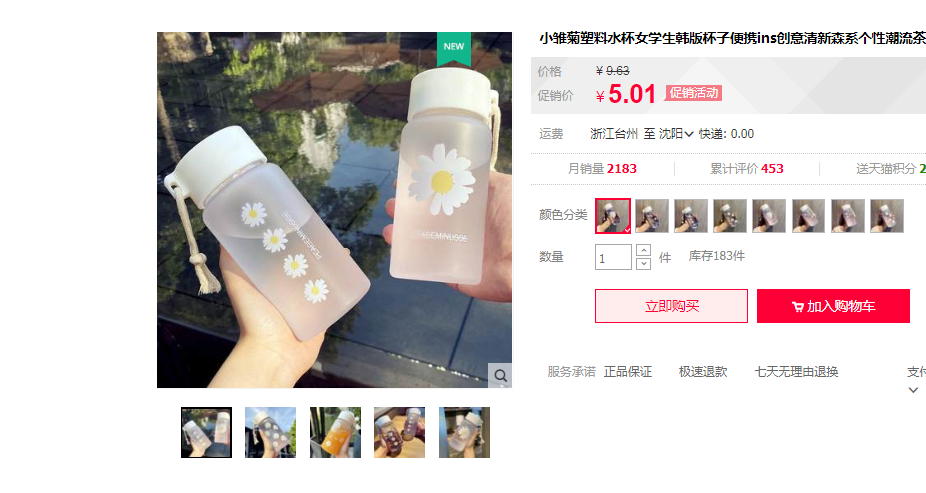Viewport: 926px width, 493px height.
Task: Click the 加入购物车 add to cart button
Action: click(833, 306)
